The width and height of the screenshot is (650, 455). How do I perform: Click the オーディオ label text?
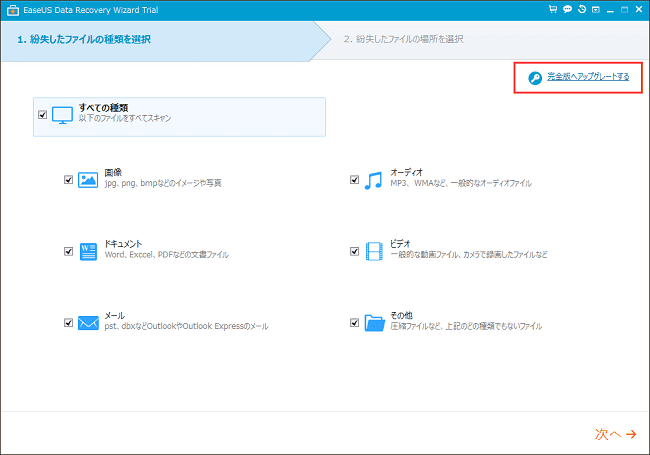click(x=406, y=172)
